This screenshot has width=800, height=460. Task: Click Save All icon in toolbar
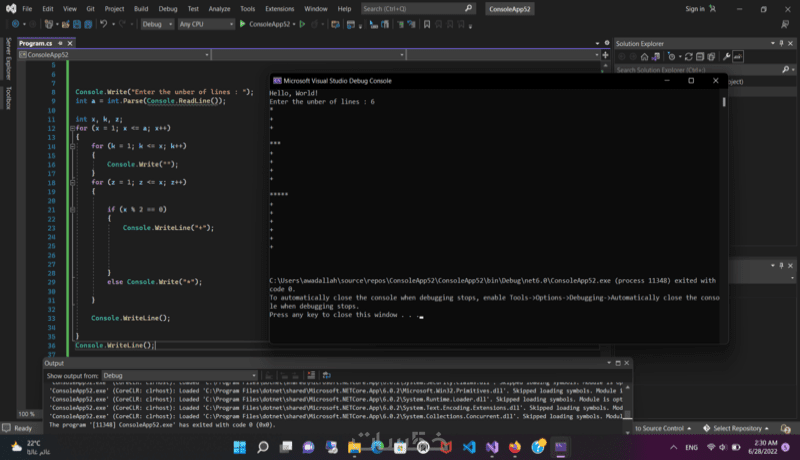[x=88, y=24]
